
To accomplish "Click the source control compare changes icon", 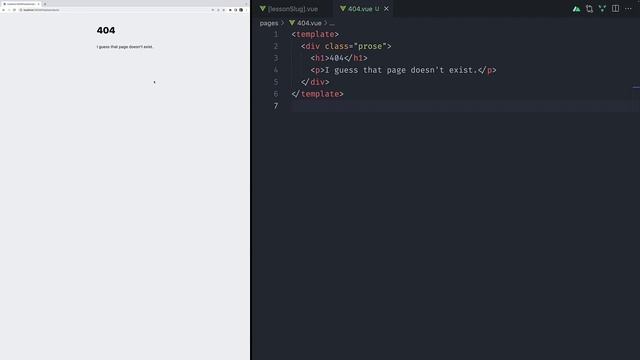I will pyautogui.click(x=589, y=9).
